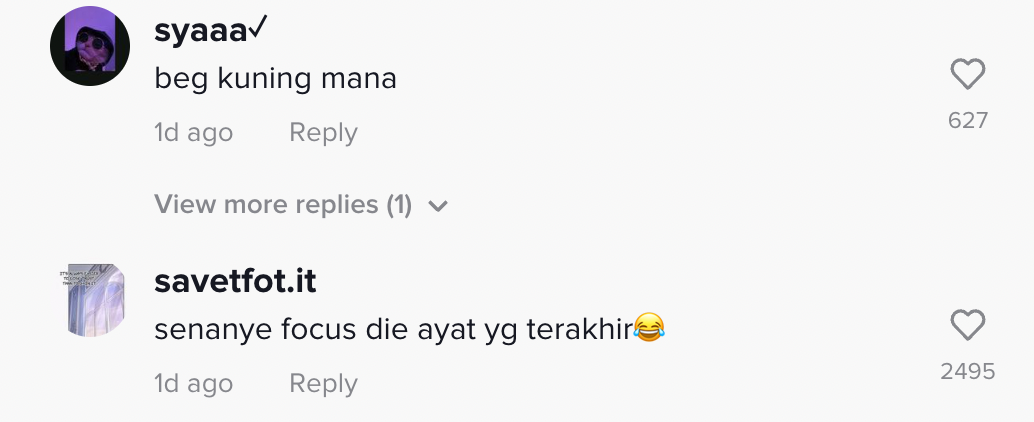The height and width of the screenshot is (422, 1034).
Task: Like the savetfot.it comment with heart
Action: [967, 325]
